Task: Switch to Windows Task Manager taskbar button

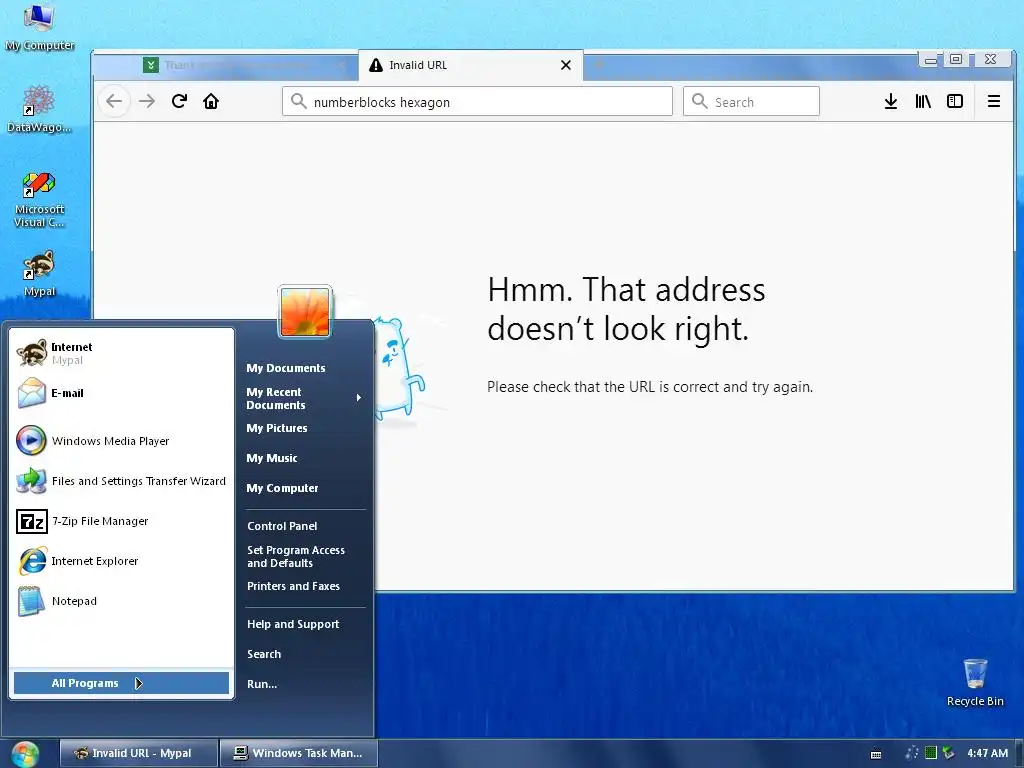Action: 298,753
